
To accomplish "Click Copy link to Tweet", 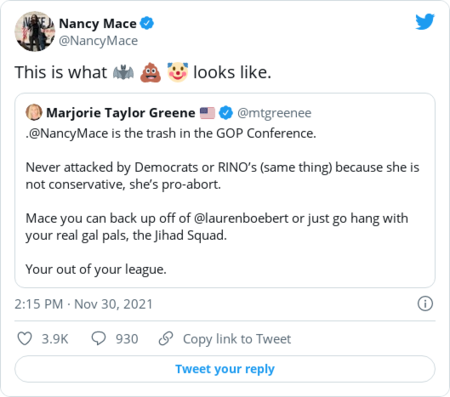I will [x=237, y=339].
